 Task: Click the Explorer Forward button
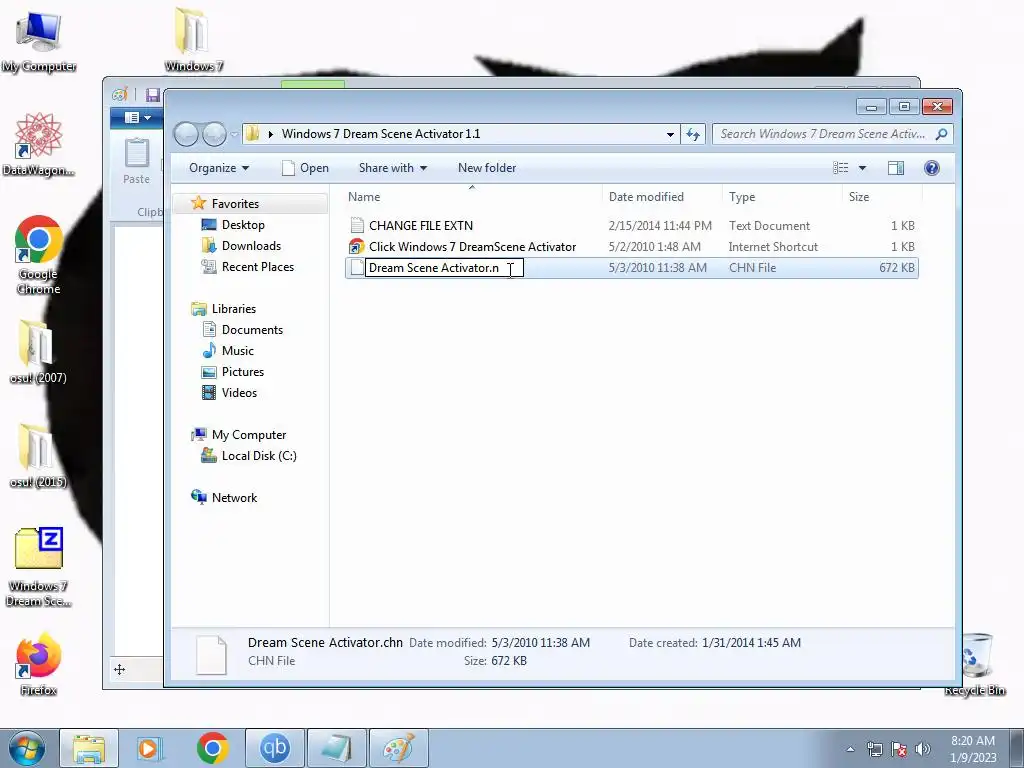coord(214,134)
